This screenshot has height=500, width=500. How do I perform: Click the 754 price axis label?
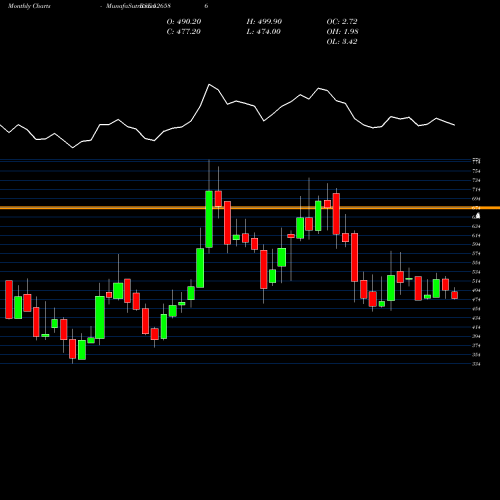[476, 171]
